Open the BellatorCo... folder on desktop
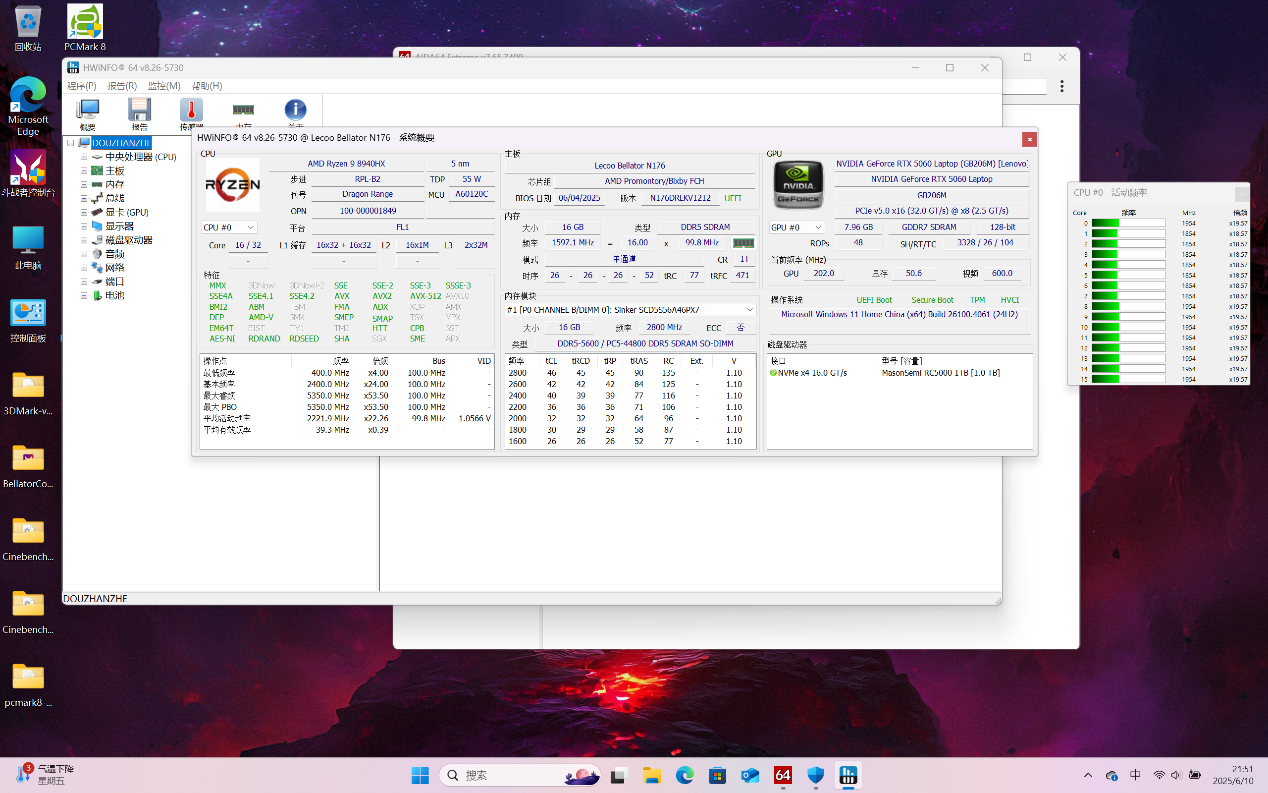This screenshot has width=1268, height=793. [x=28, y=465]
